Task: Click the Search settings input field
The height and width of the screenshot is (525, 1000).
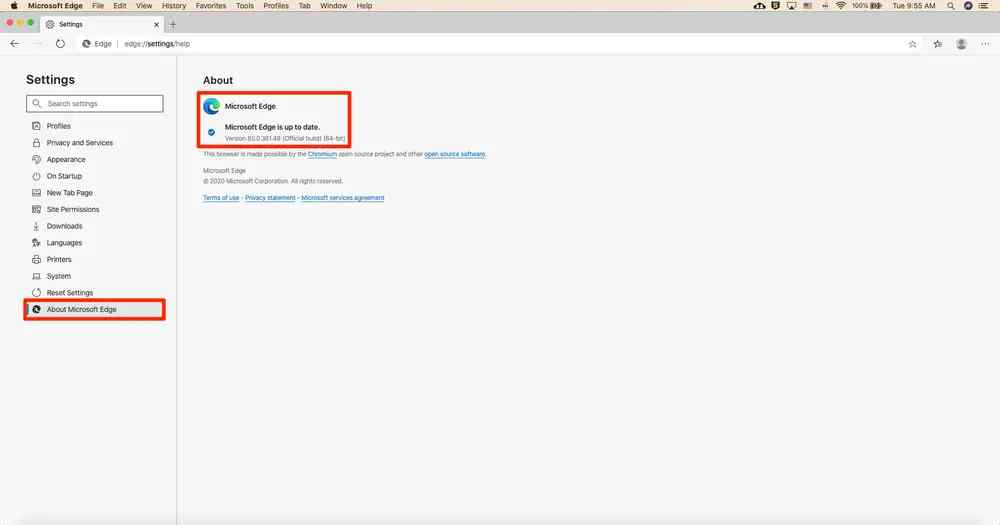Action: pyautogui.click(x=95, y=104)
